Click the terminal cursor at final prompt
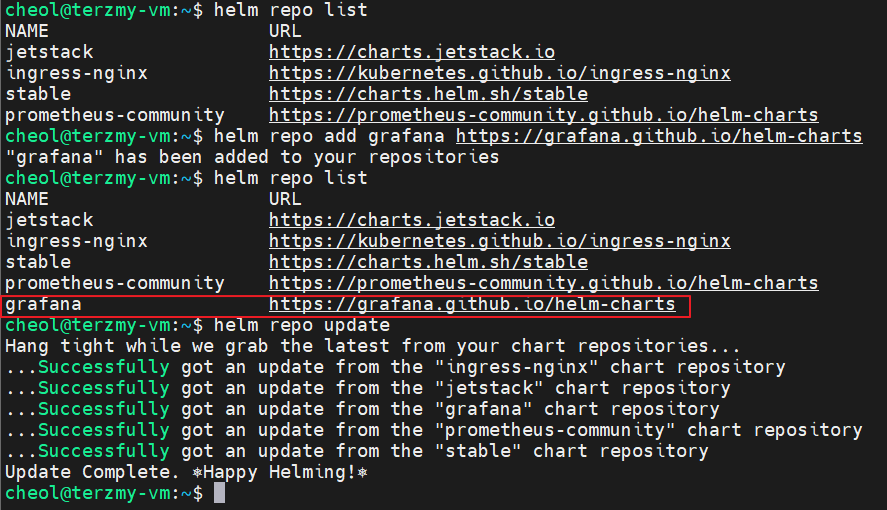Viewport: 887px width, 510px height. coord(219,493)
